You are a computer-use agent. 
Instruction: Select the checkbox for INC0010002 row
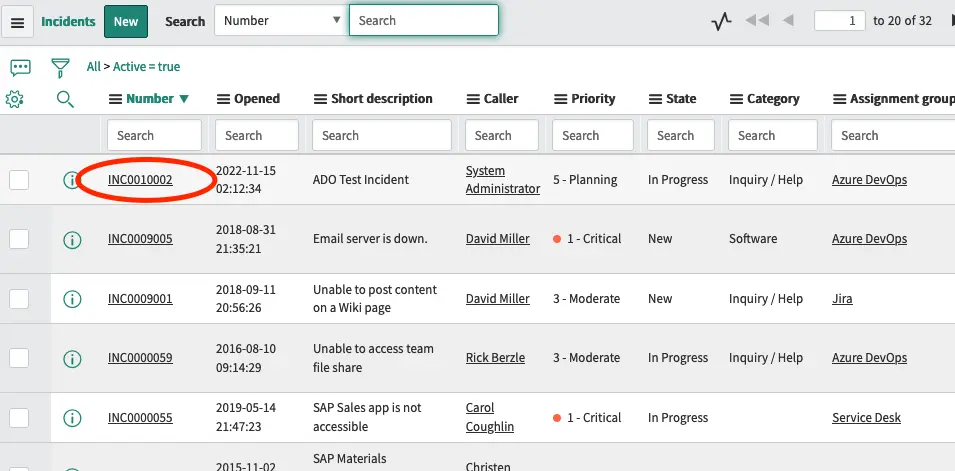click(x=19, y=180)
